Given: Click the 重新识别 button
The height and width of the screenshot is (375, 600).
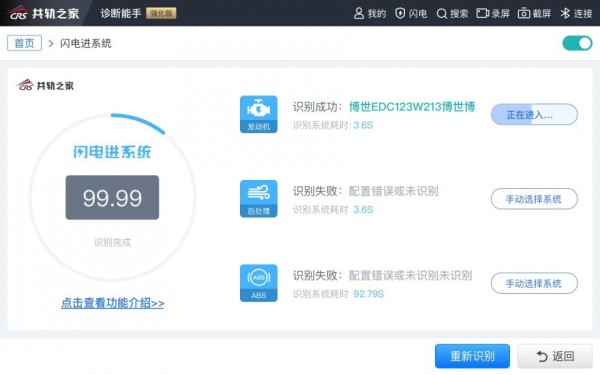Looking at the screenshot, I should pos(472,356).
